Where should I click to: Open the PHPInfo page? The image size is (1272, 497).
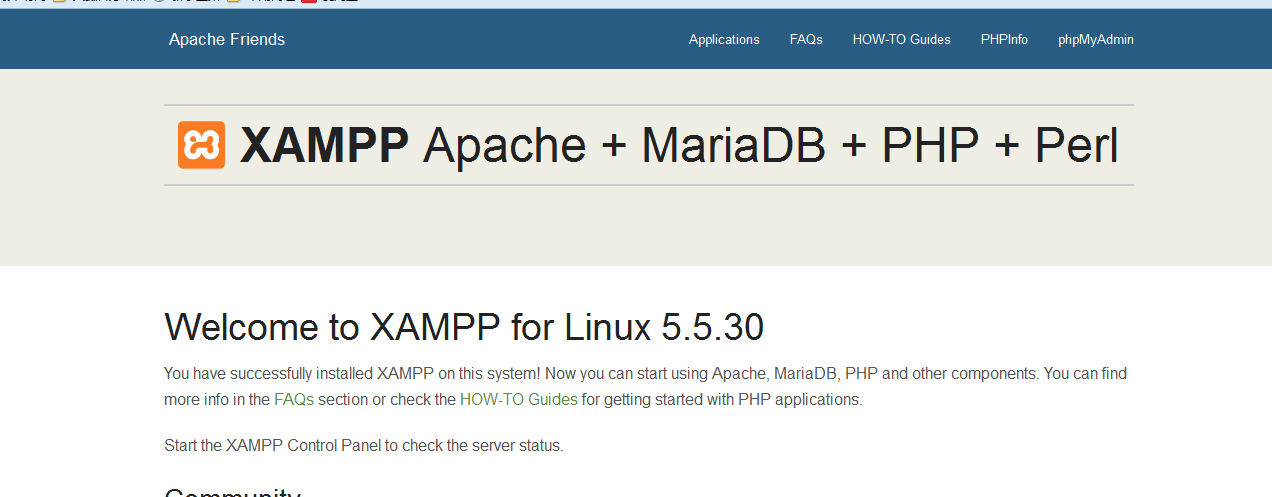tap(1004, 40)
